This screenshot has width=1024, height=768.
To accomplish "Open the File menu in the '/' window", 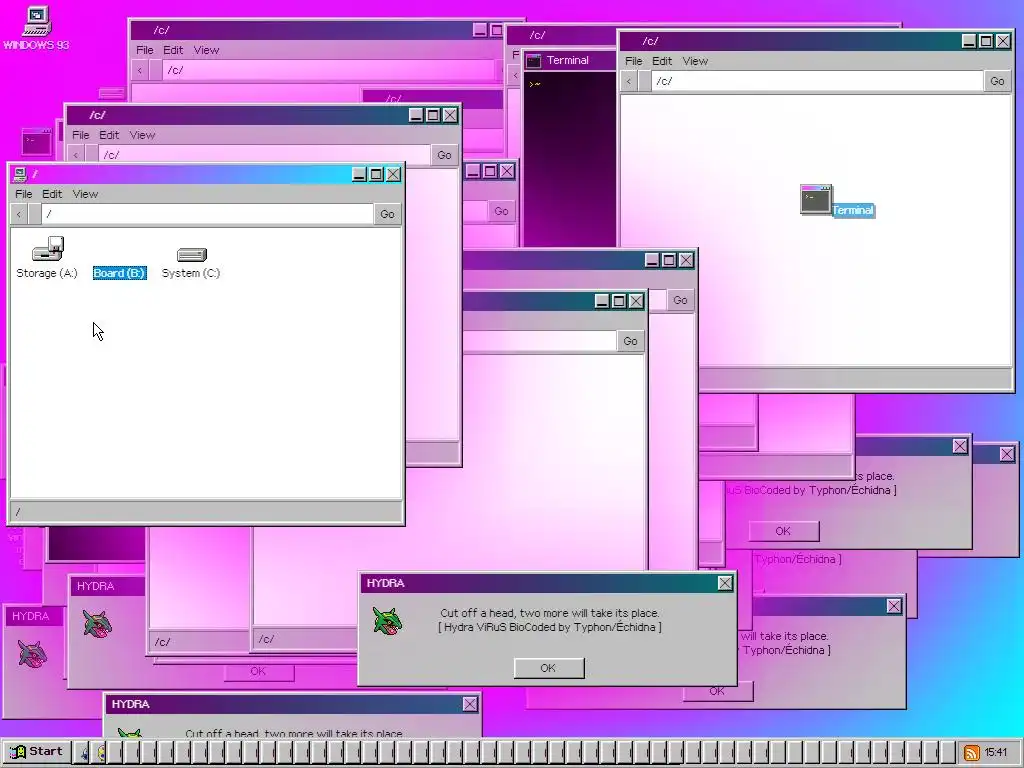I will (24, 194).
